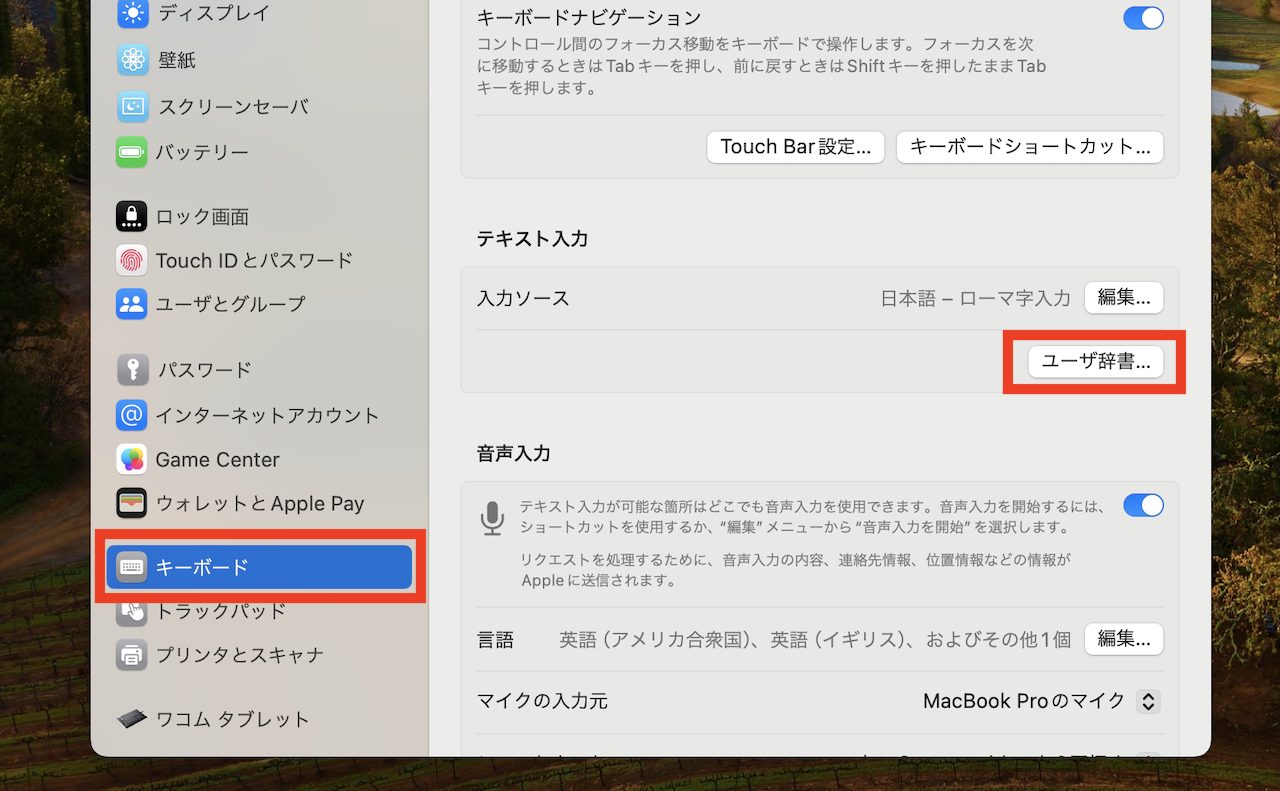Open ディスプレイ settings icon in sidebar
Viewport: 1280px width, 791px height.
pos(132,14)
